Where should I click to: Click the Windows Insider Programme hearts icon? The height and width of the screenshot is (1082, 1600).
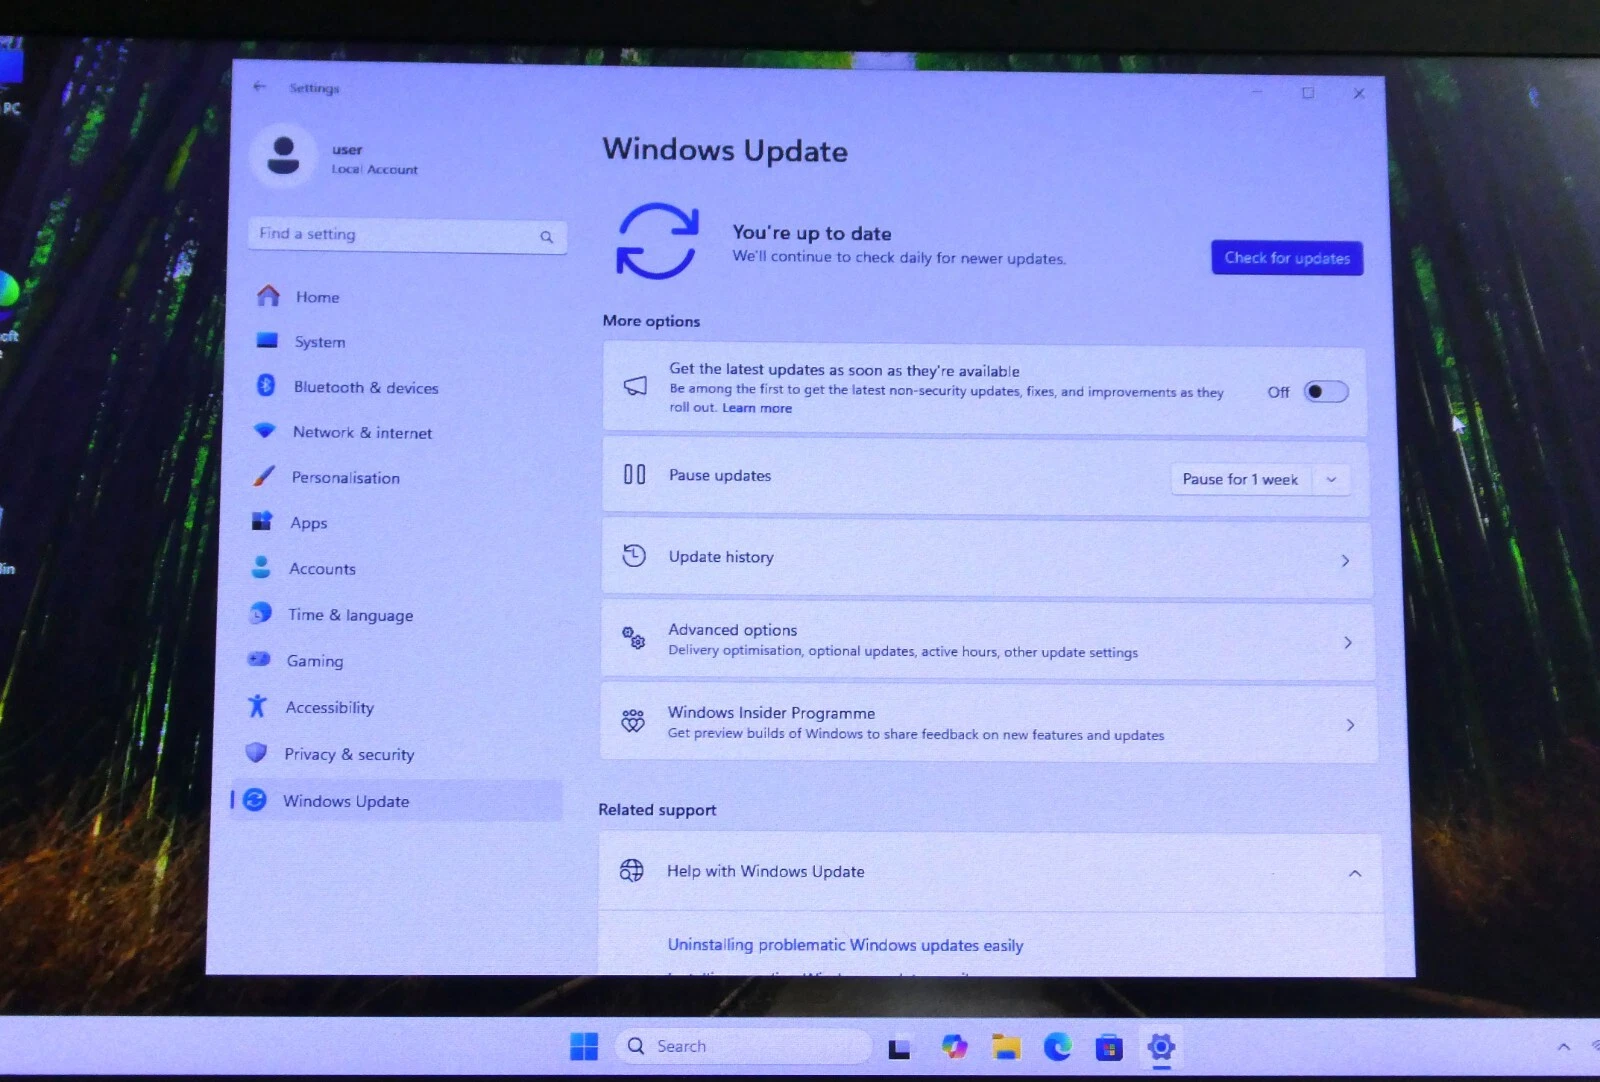click(633, 721)
